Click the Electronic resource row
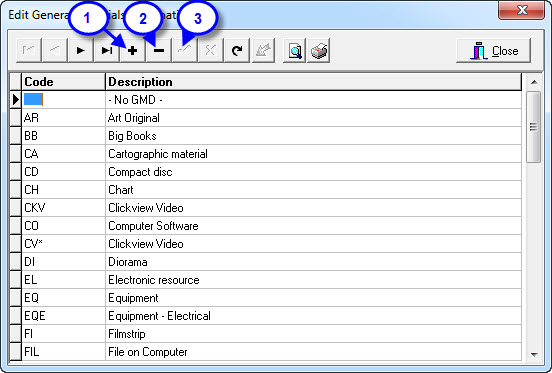Screen dimensions: 552x373 [266, 280]
